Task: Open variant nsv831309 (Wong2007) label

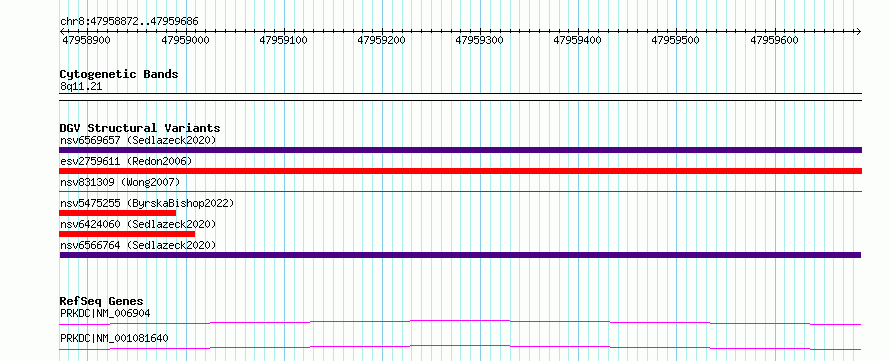Action: pos(120,182)
